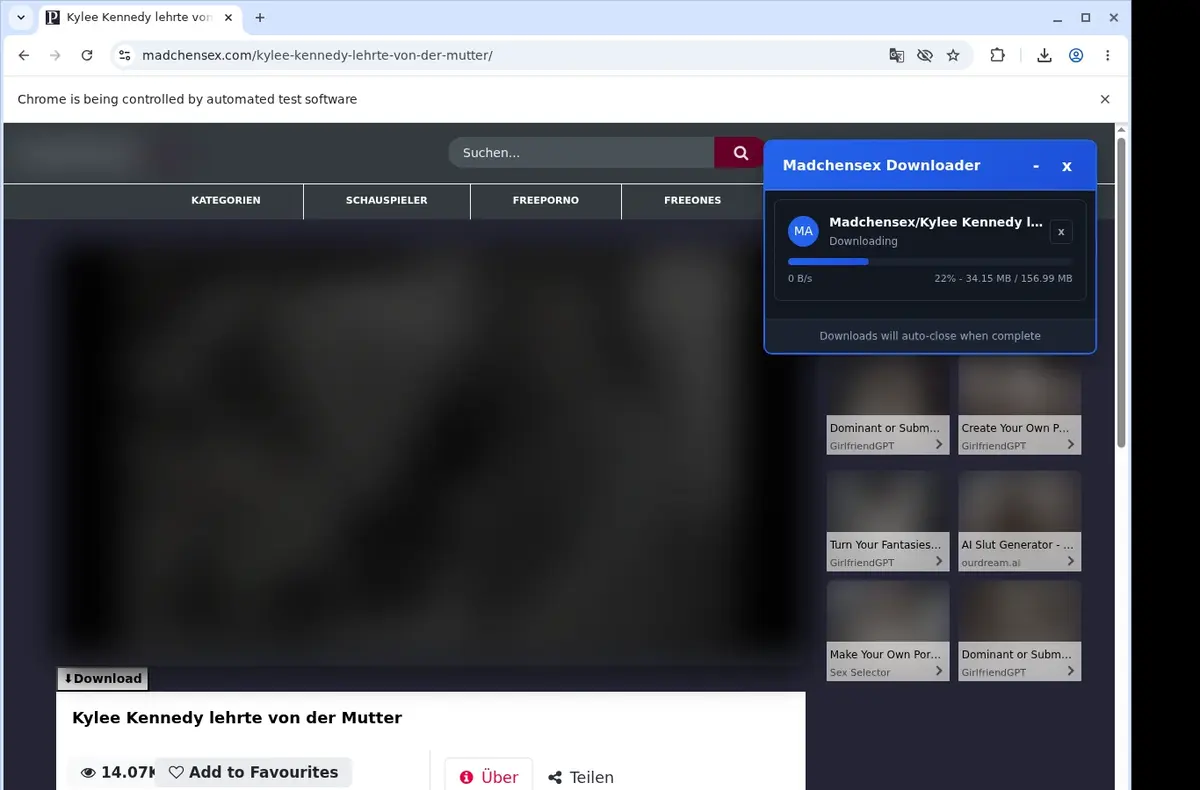The width and height of the screenshot is (1200, 790).
Task: Click chevron on Sex Selector ad
Action: [939, 671]
